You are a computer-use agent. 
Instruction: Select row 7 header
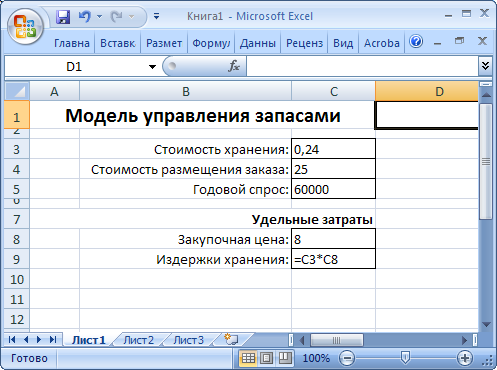[17, 219]
